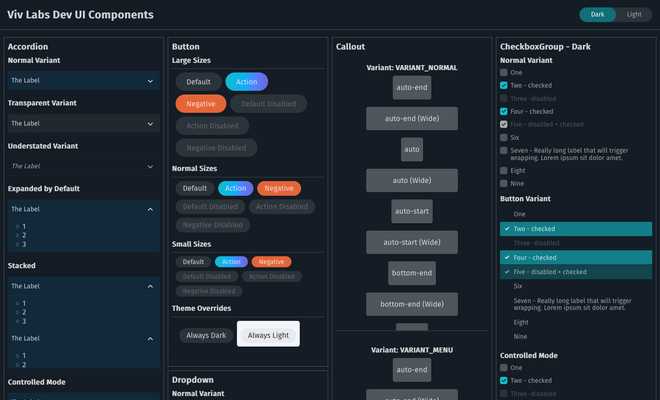The width and height of the screenshot is (660, 400).
Task: Click the Viv Labs Dev UI Components title
Action: point(80,15)
